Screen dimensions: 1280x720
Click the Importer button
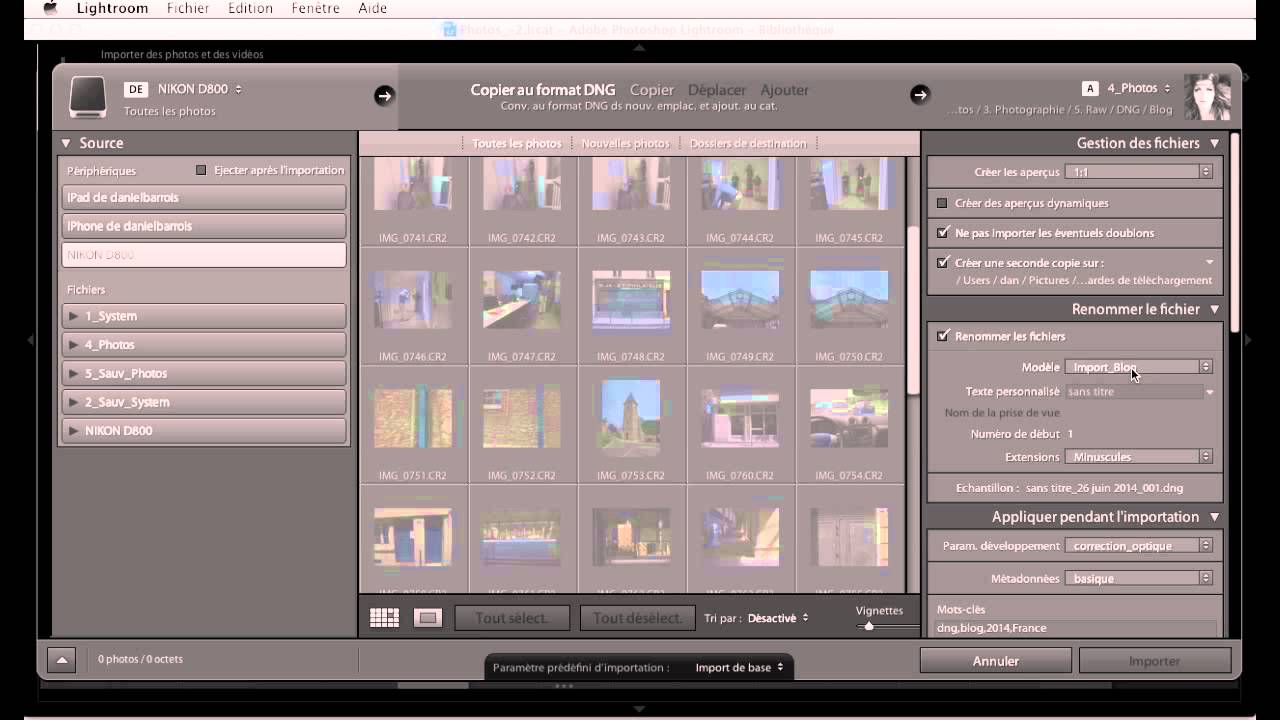[1155, 661]
